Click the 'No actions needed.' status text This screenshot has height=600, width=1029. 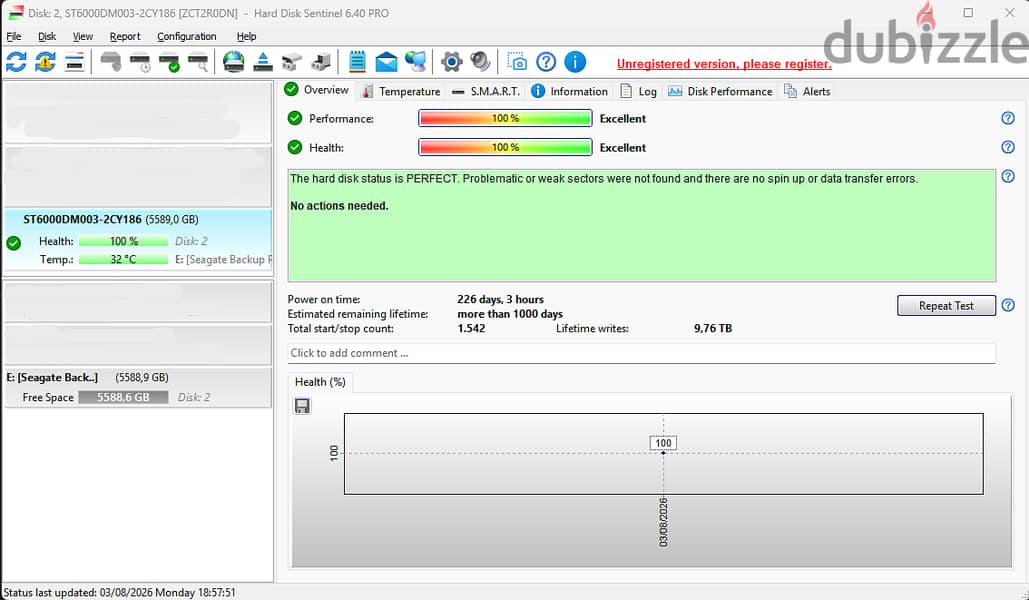pos(339,205)
